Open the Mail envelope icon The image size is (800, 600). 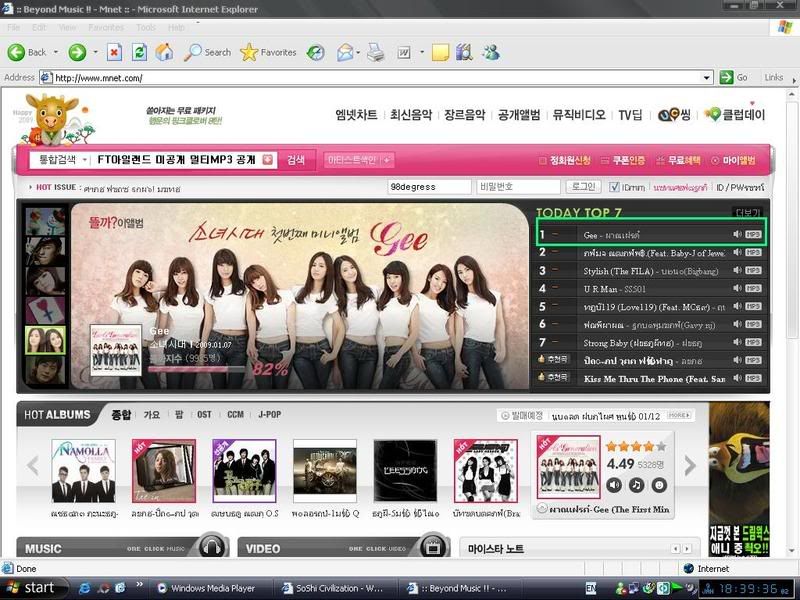coord(345,52)
